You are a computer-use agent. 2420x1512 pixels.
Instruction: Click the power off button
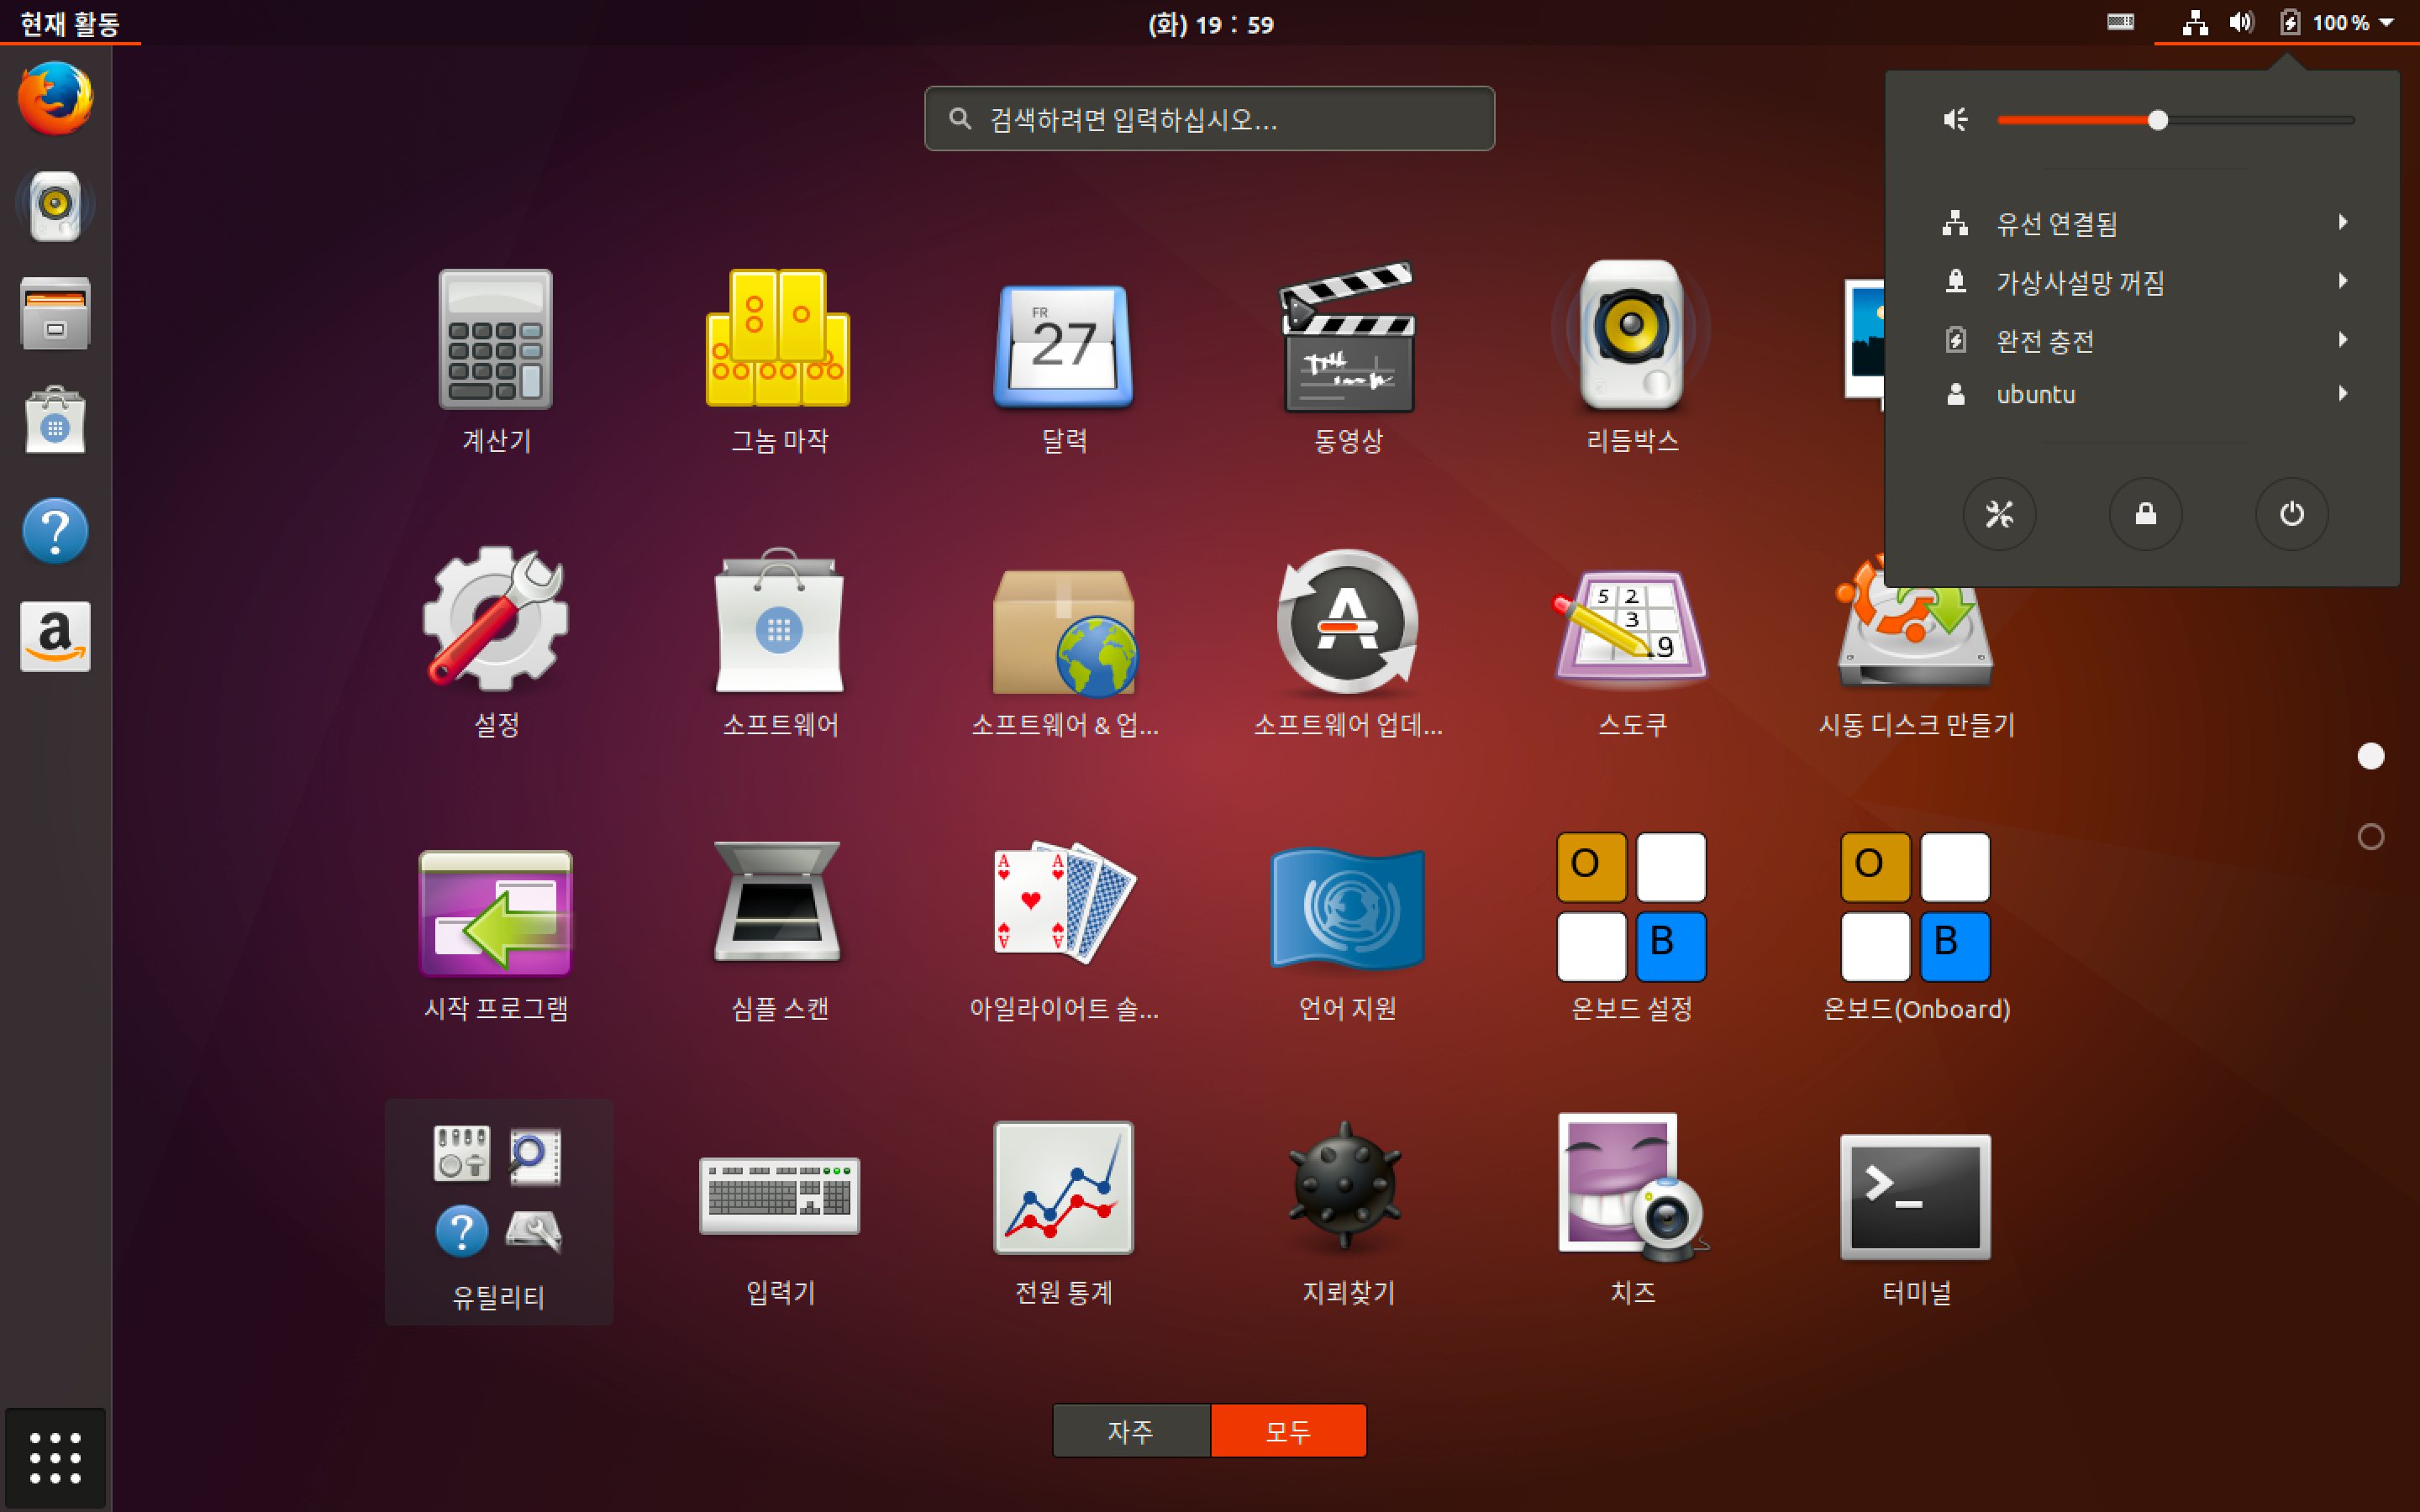[x=2291, y=514]
